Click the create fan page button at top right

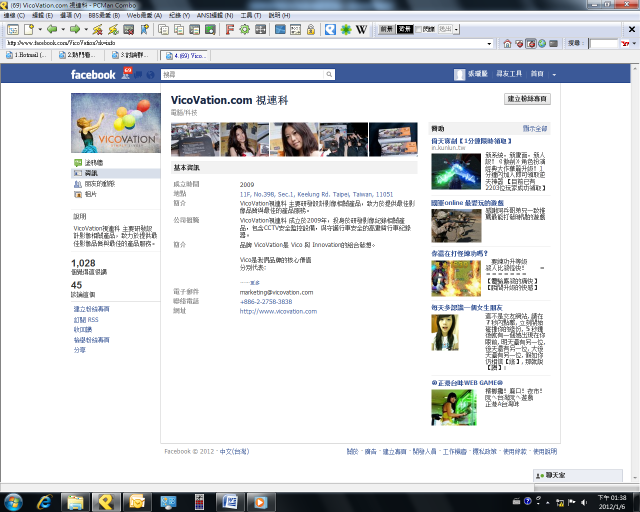pyautogui.click(x=527, y=99)
